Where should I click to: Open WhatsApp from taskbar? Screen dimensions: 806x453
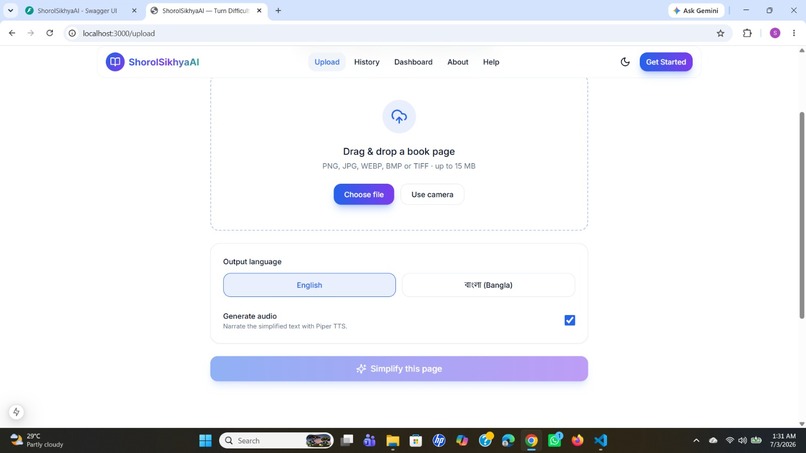point(555,441)
